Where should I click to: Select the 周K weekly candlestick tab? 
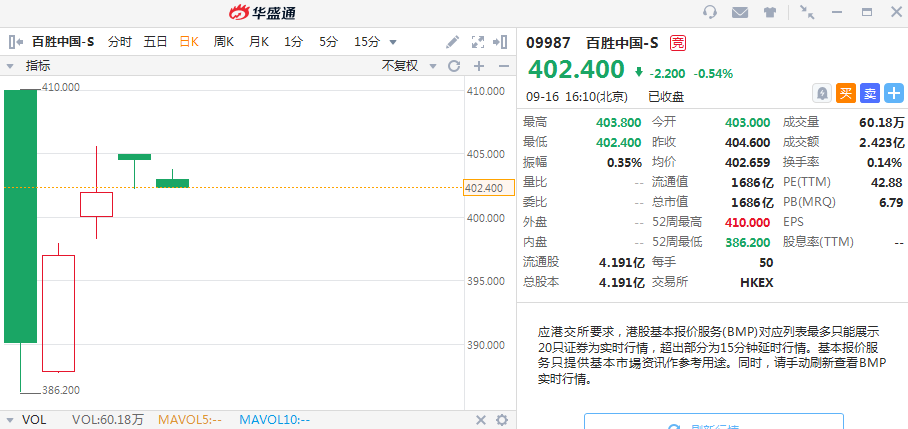224,42
